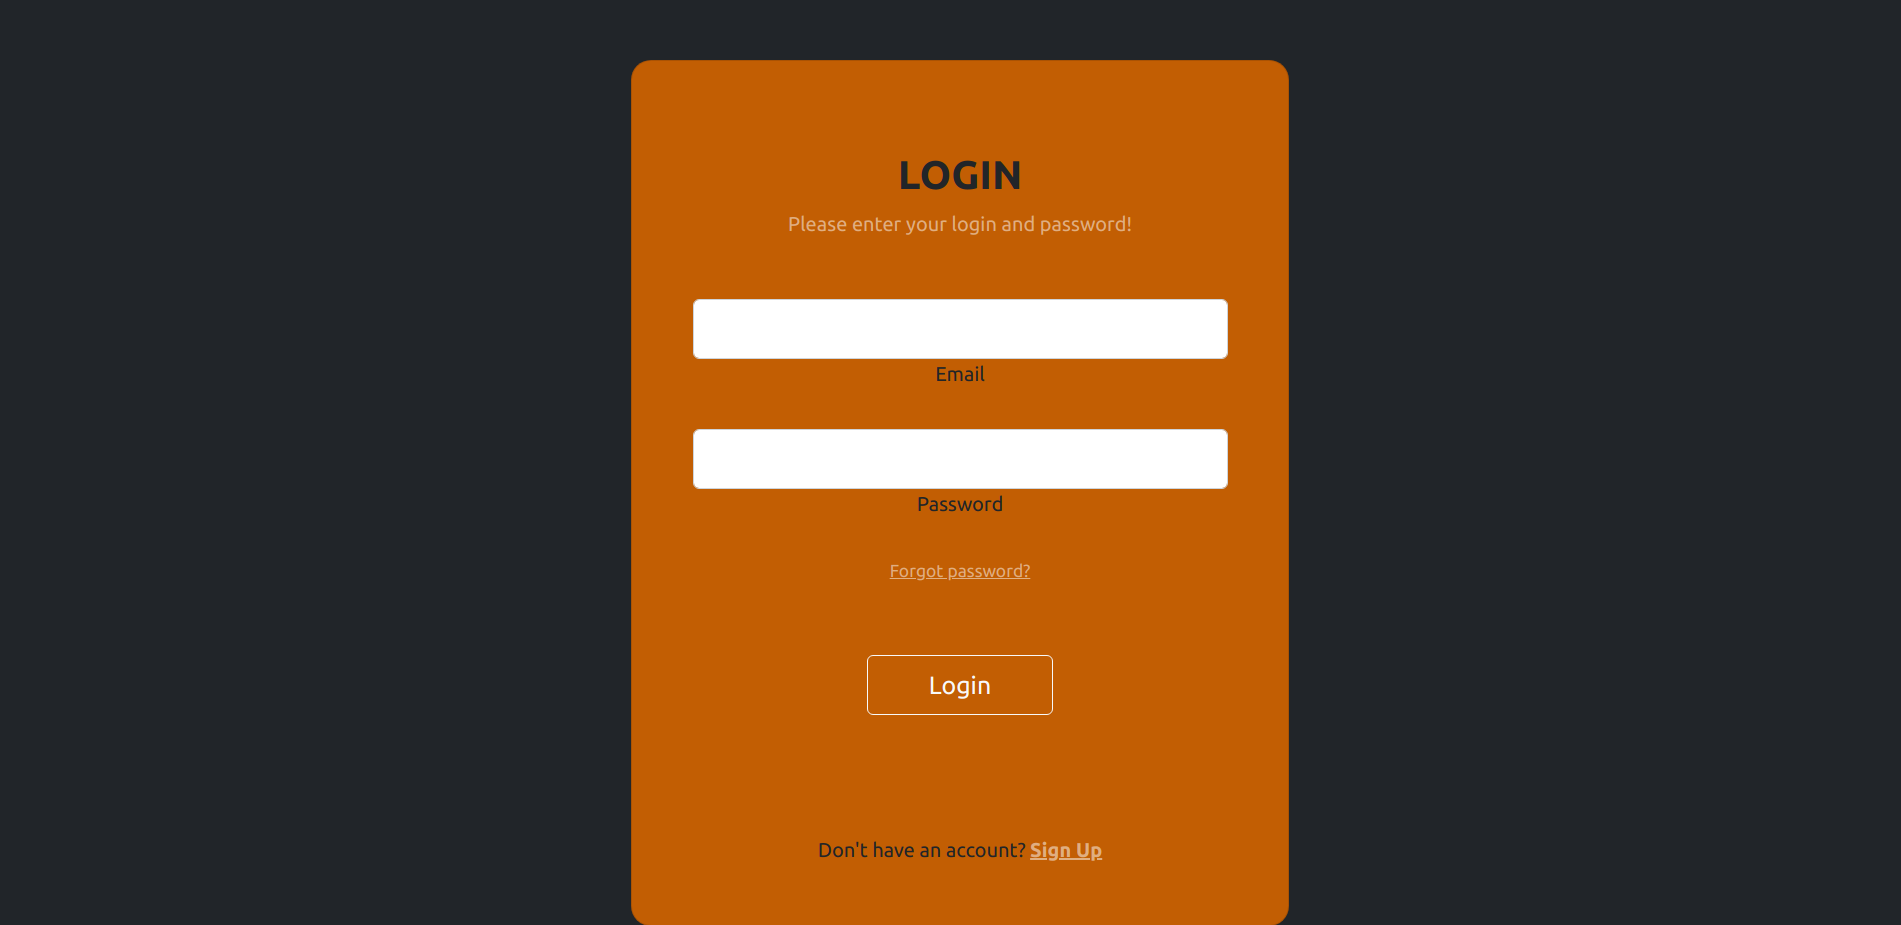The height and width of the screenshot is (925, 1901).
Task: Click the empty orange space above the LOGIN heading
Action: click(x=960, y=108)
